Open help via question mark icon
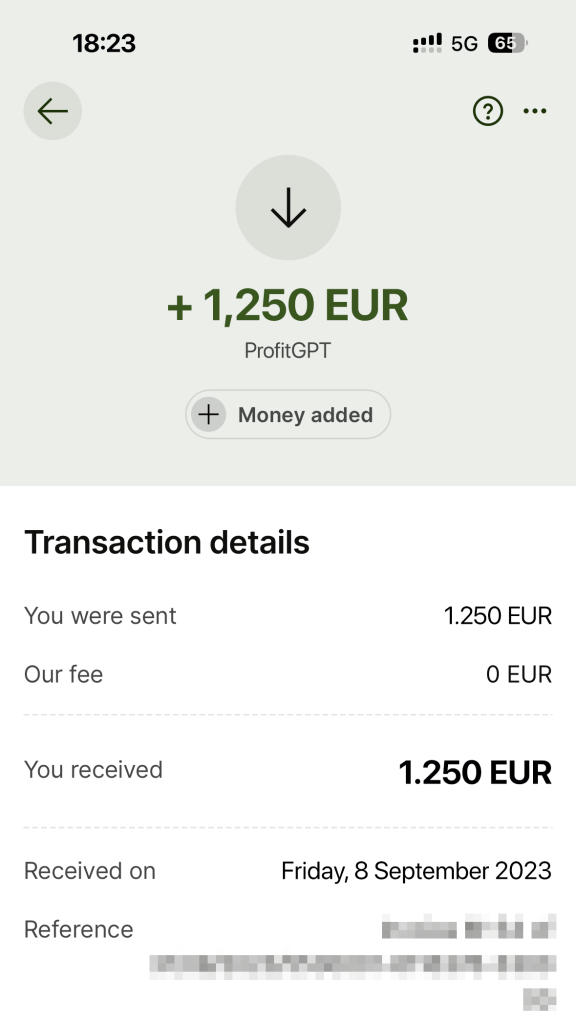The height and width of the screenshot is (1024, 576). pyautogui.click(x=488, y=111)
